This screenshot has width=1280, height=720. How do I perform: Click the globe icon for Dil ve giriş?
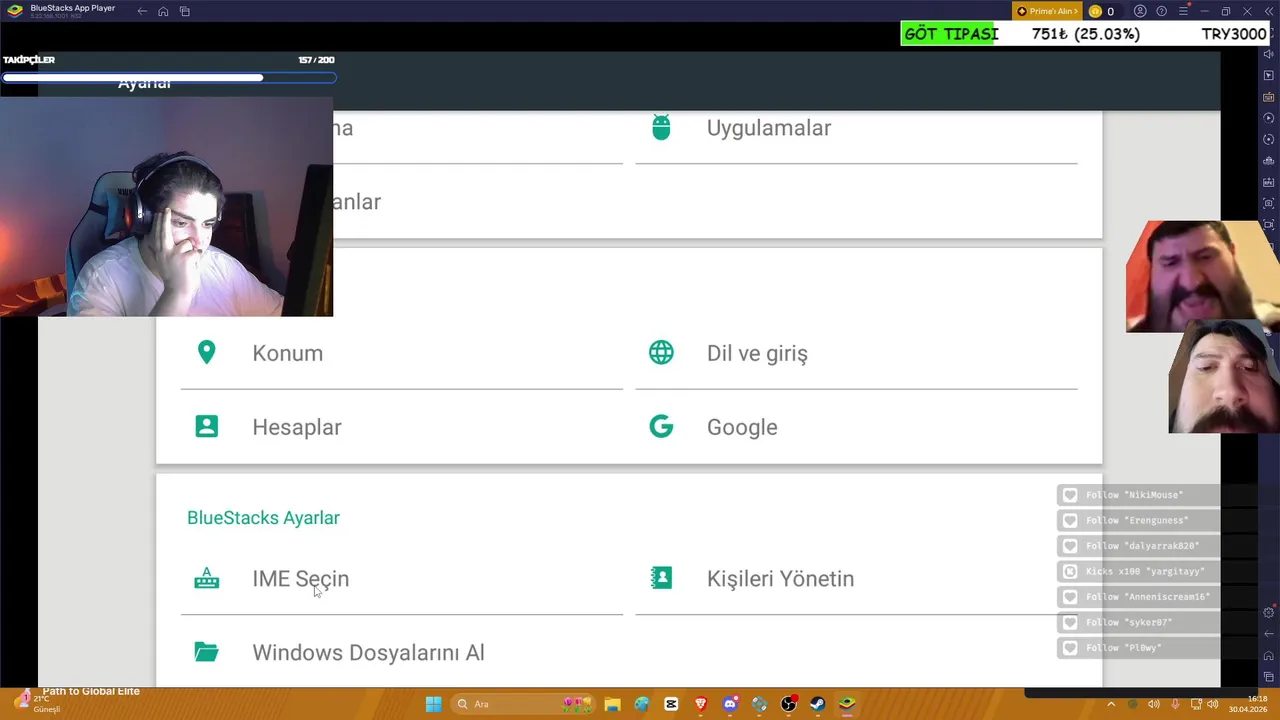[x=661, y=352]
